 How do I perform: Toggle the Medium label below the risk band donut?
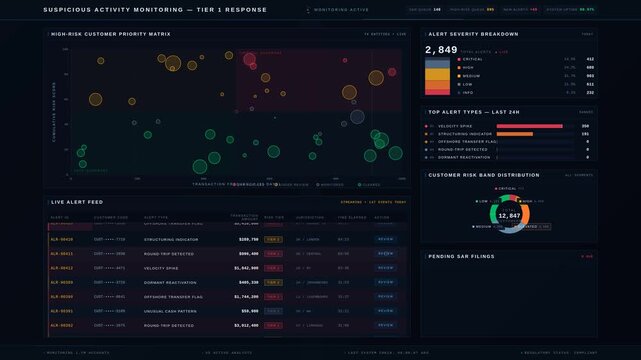pos(487,226)
